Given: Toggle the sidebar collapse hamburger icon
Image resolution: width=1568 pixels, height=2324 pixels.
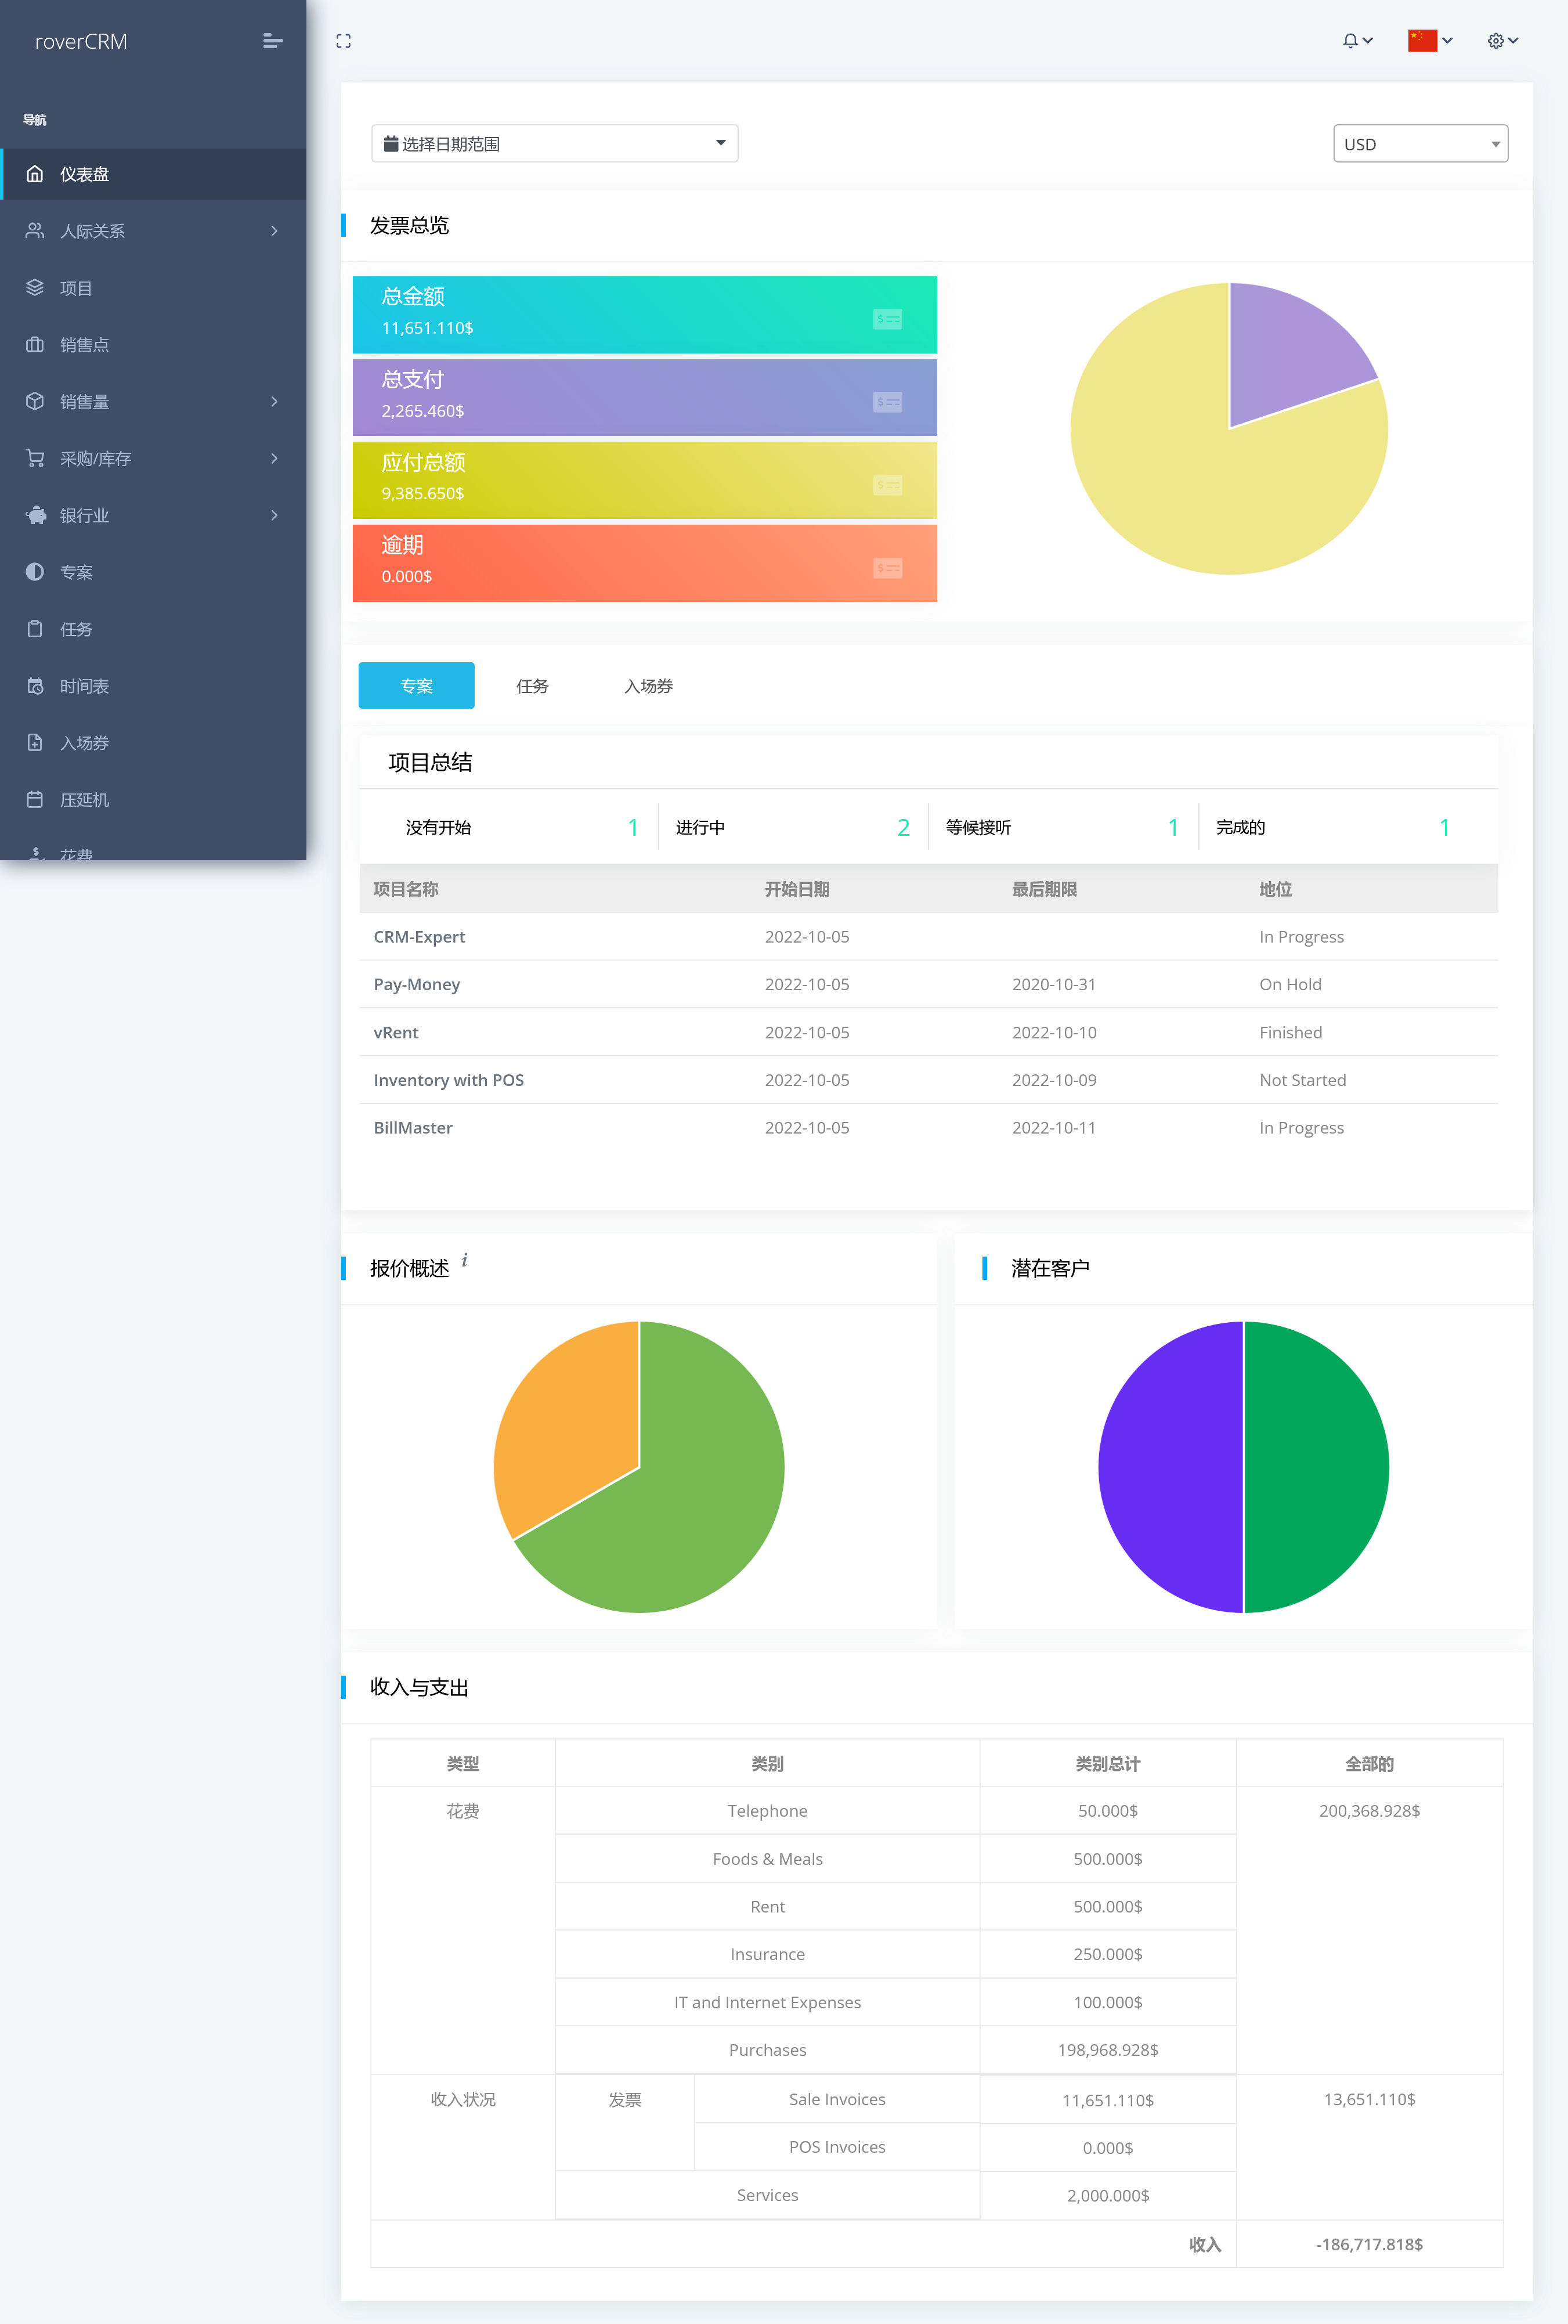Looking at the screenshot, I should pyautogui.click(x=272, y=41).
